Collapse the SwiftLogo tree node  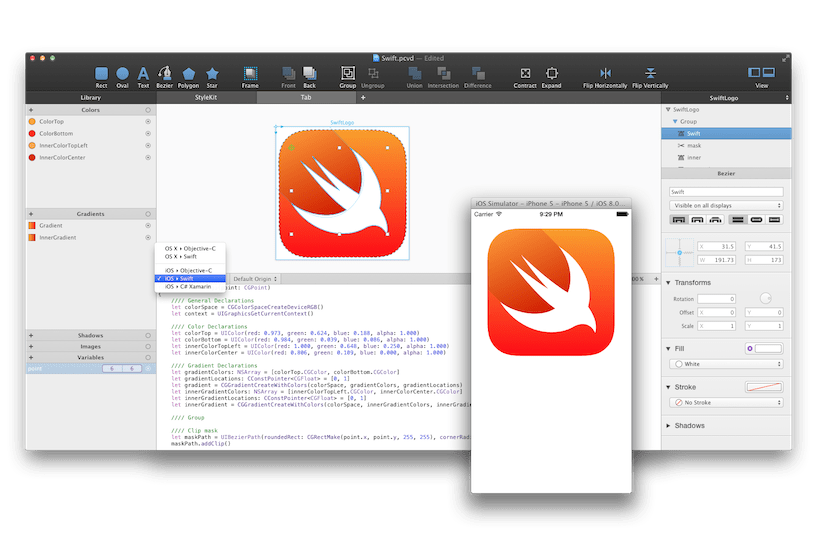[668, 110]
